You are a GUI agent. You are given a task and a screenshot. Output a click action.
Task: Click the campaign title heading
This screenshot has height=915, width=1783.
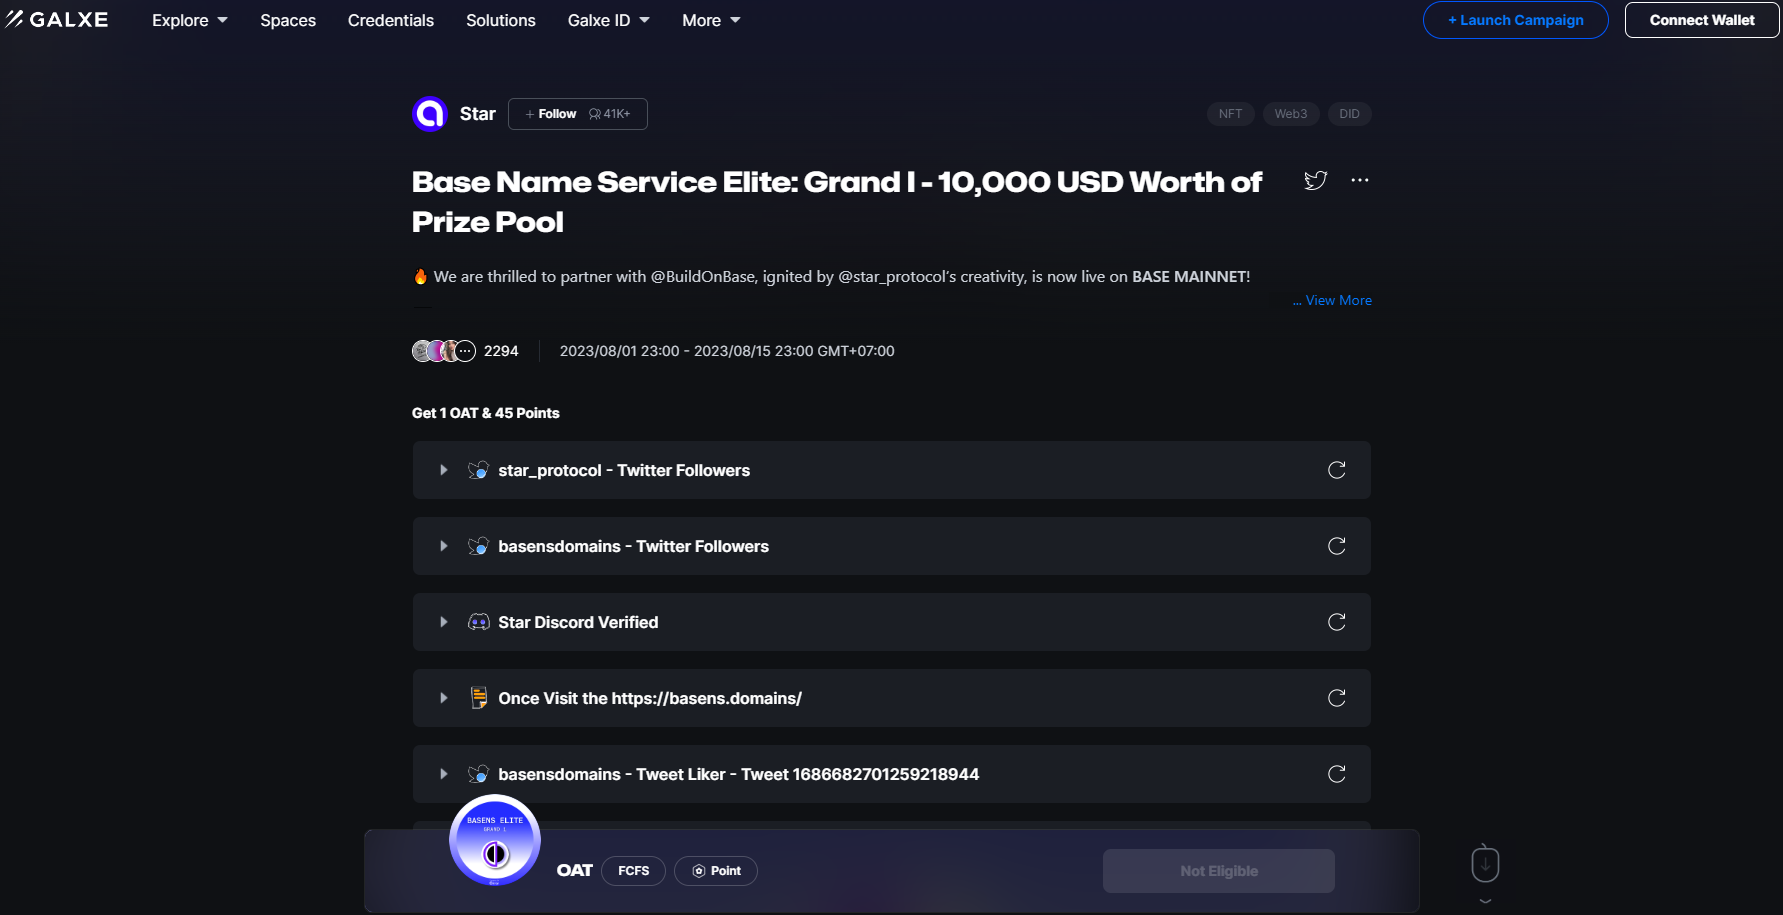point(837,202)
